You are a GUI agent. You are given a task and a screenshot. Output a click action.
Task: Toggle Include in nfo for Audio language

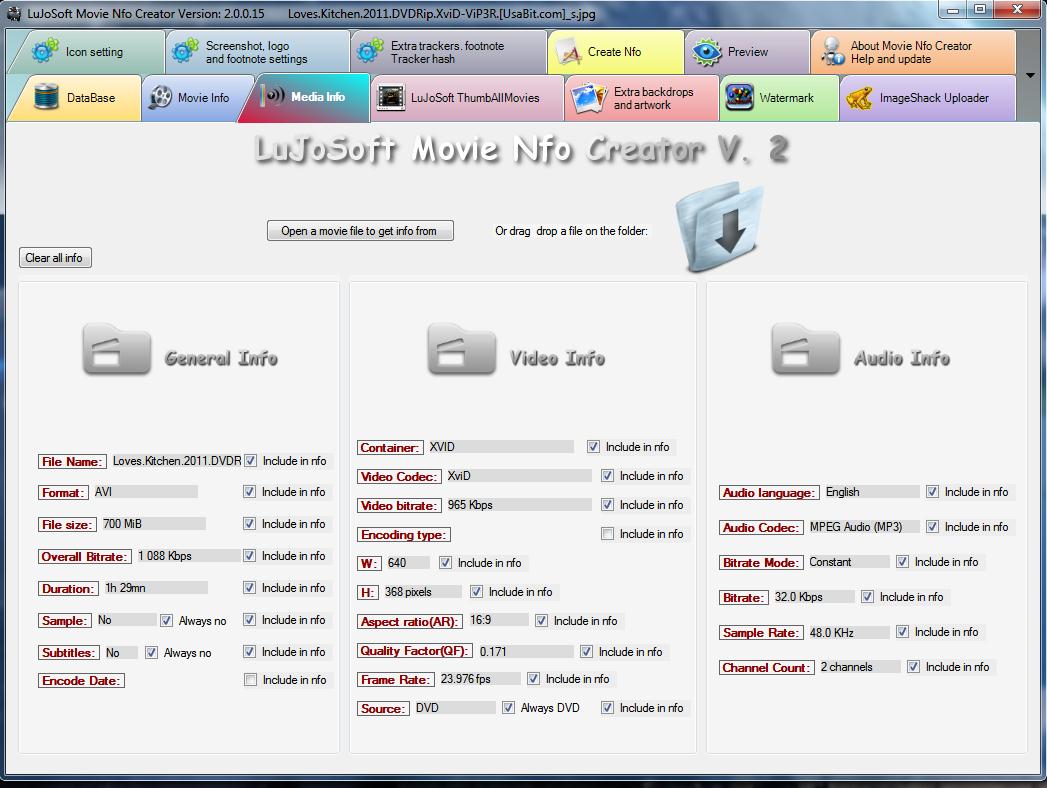(932, 491)
